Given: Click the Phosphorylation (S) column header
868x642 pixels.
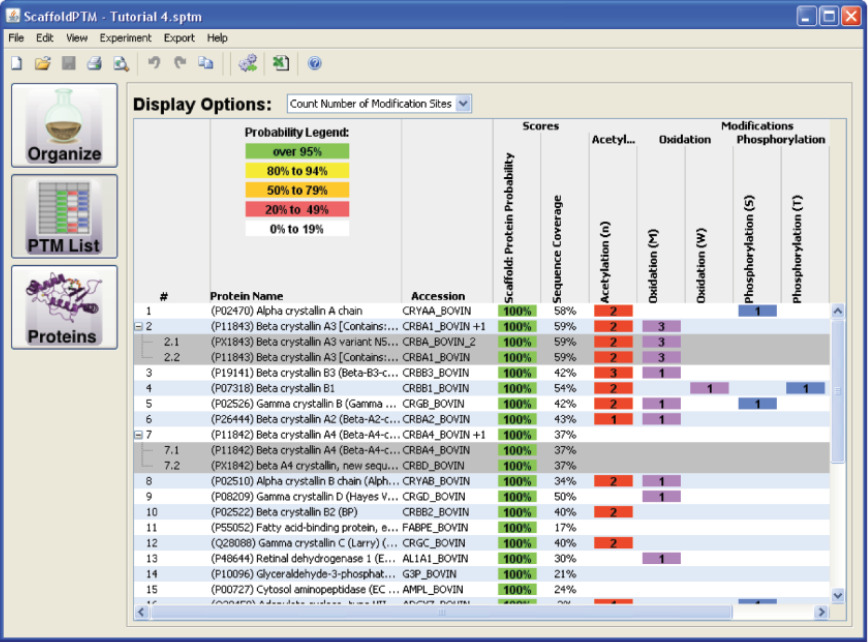Looking at the screenshot, I should [x=750, y=249].
